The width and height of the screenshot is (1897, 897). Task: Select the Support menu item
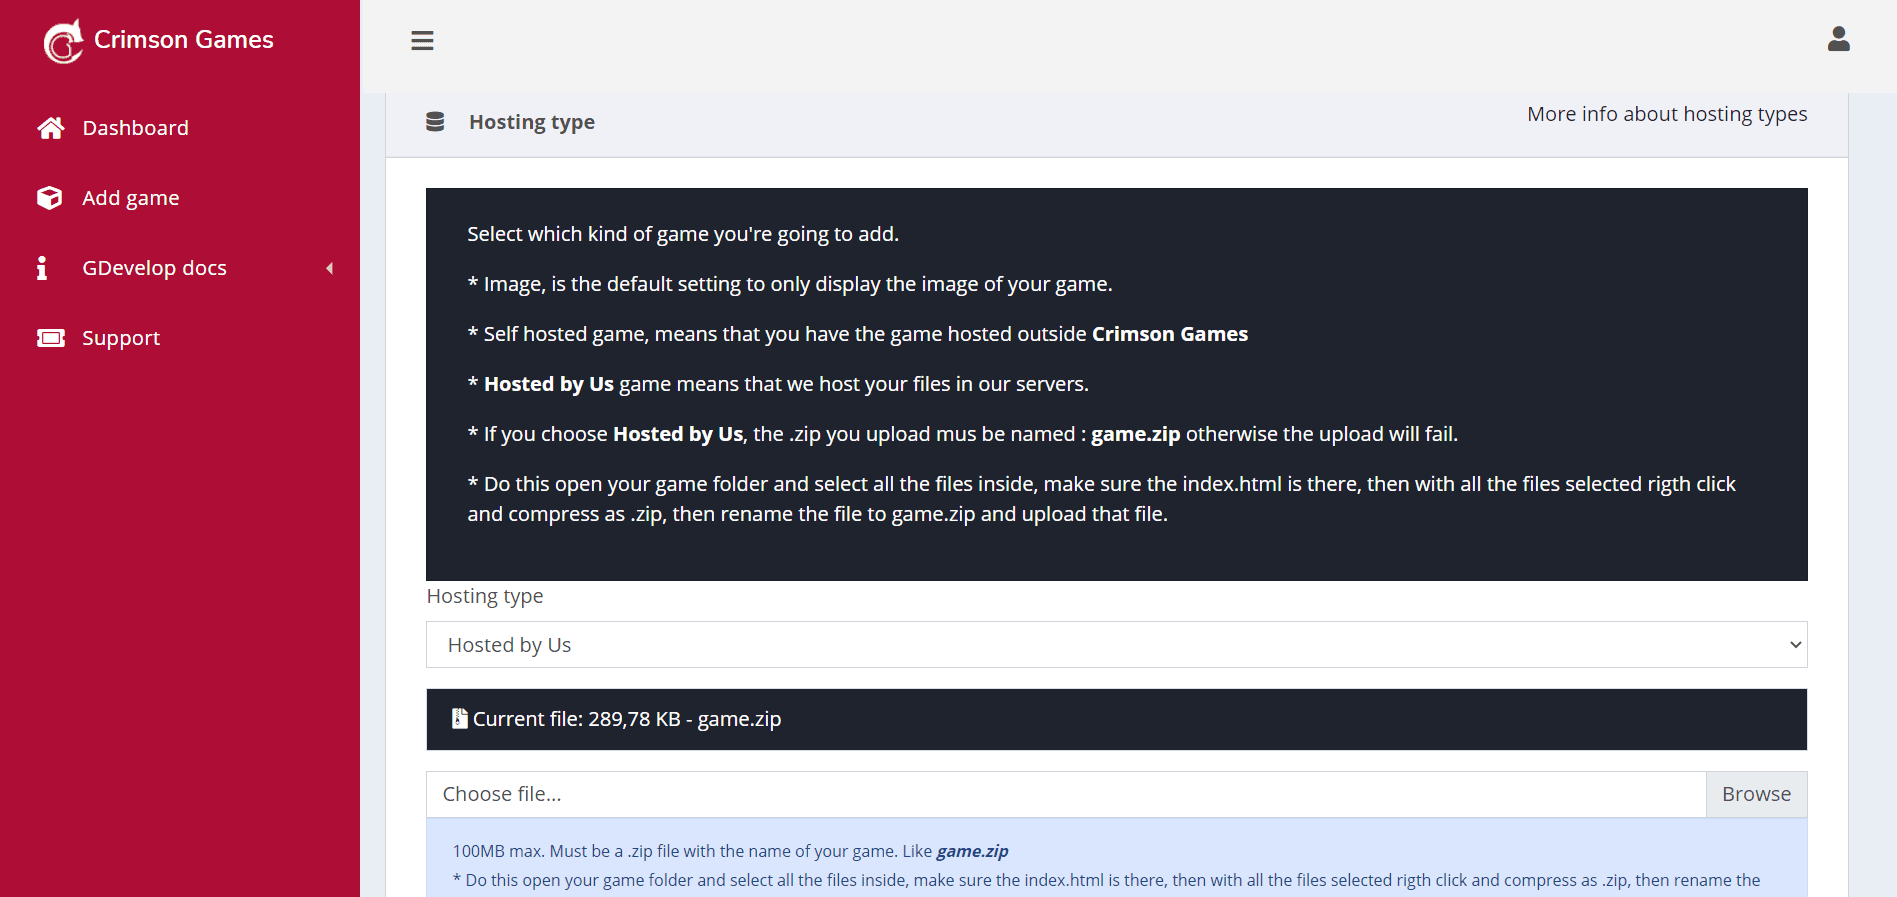[x=121, y=338]
